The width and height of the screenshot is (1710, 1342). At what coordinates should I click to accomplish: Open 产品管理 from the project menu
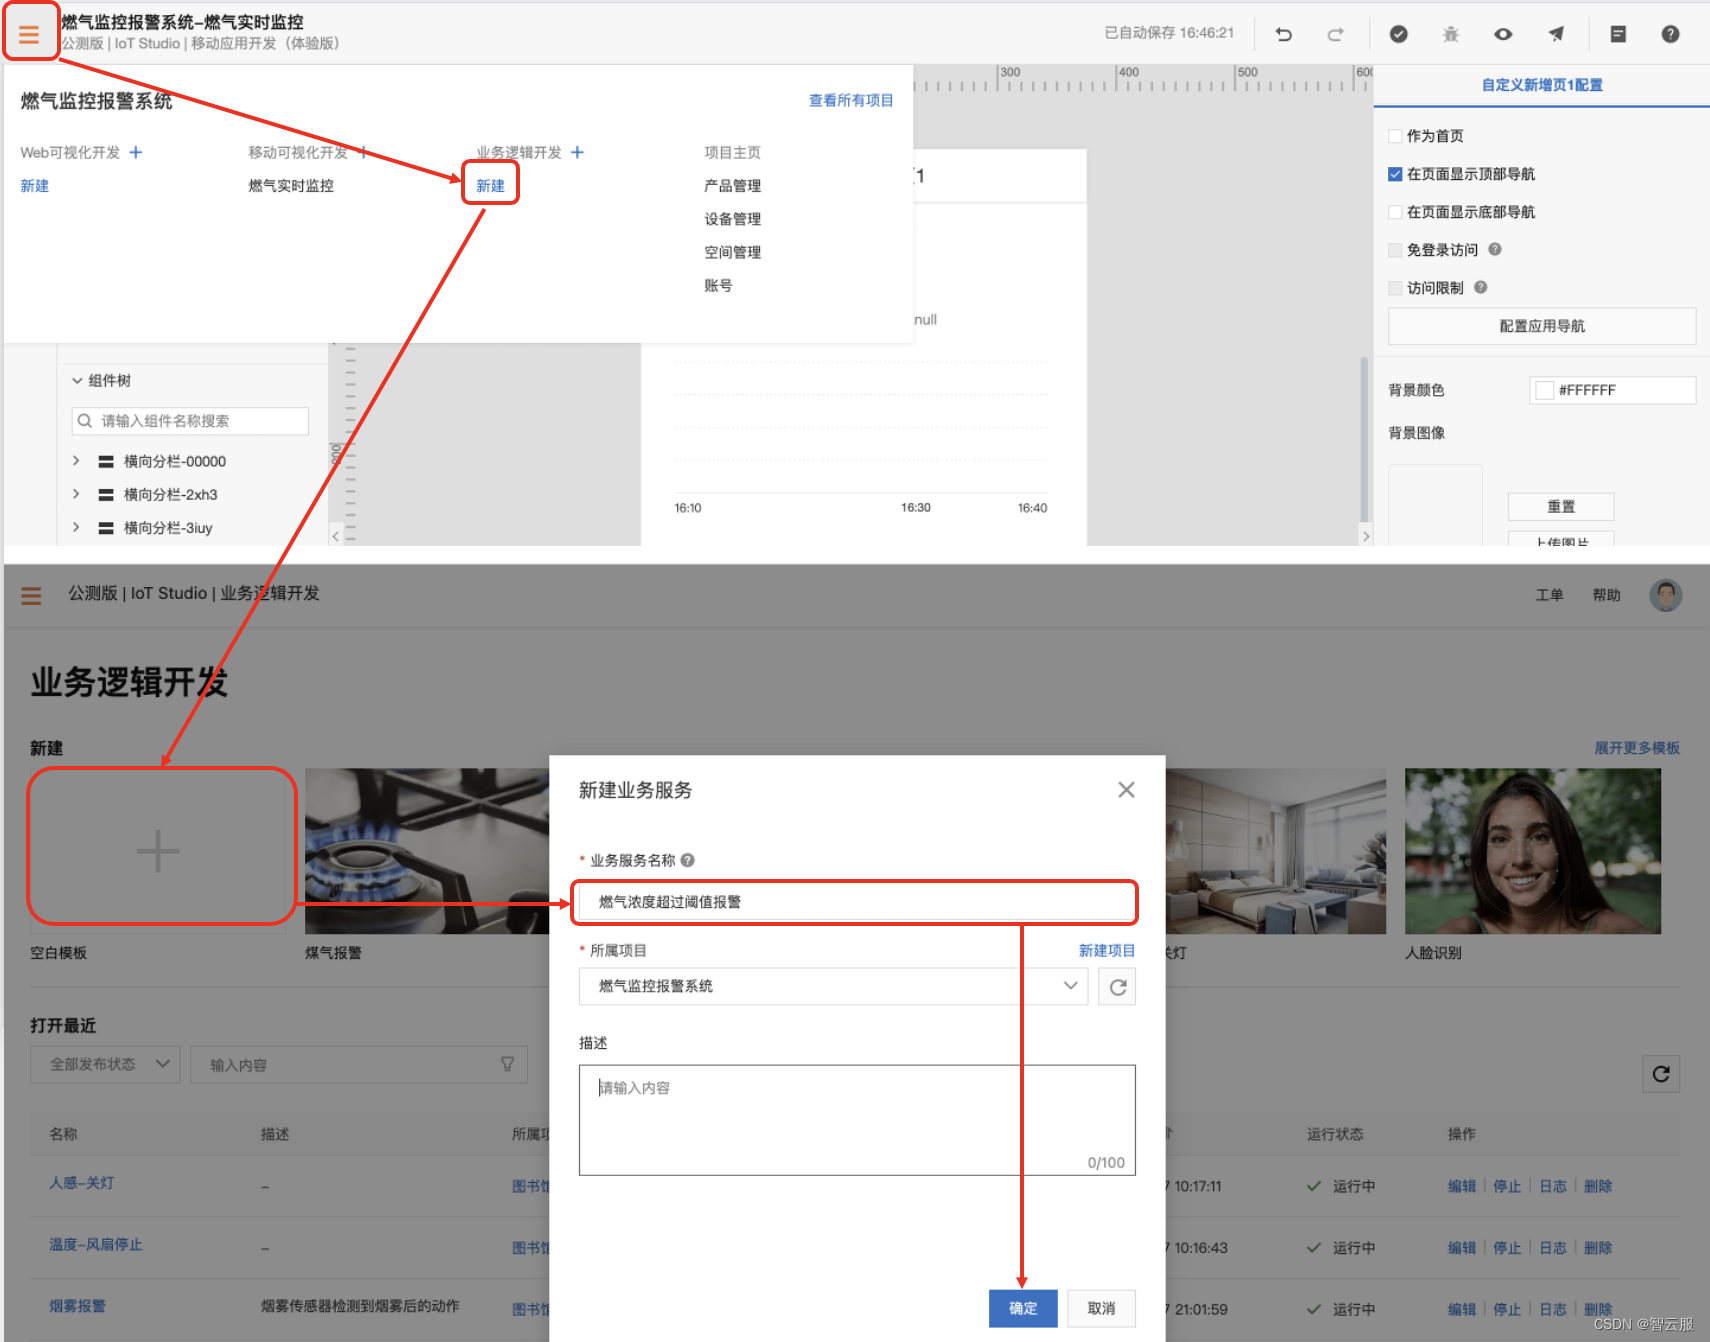coord(732,186)
